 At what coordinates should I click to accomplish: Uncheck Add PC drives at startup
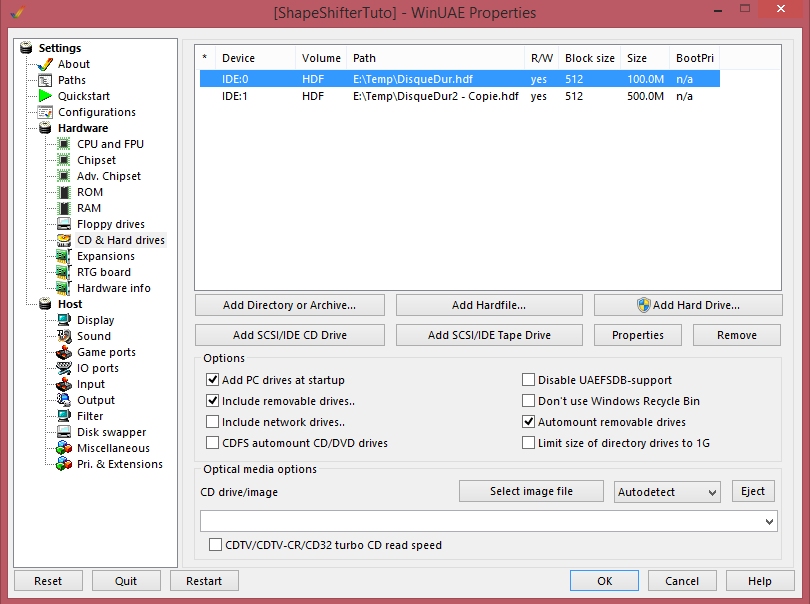tap(212, 380)
